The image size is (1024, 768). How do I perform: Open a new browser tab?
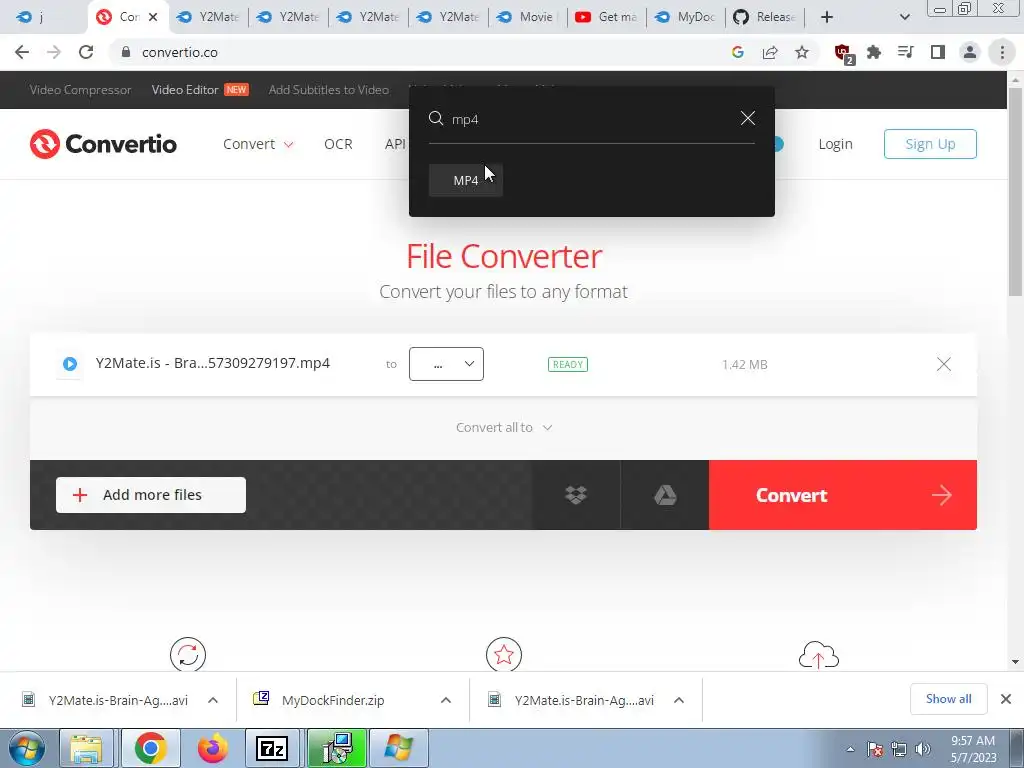coord(827,17)
